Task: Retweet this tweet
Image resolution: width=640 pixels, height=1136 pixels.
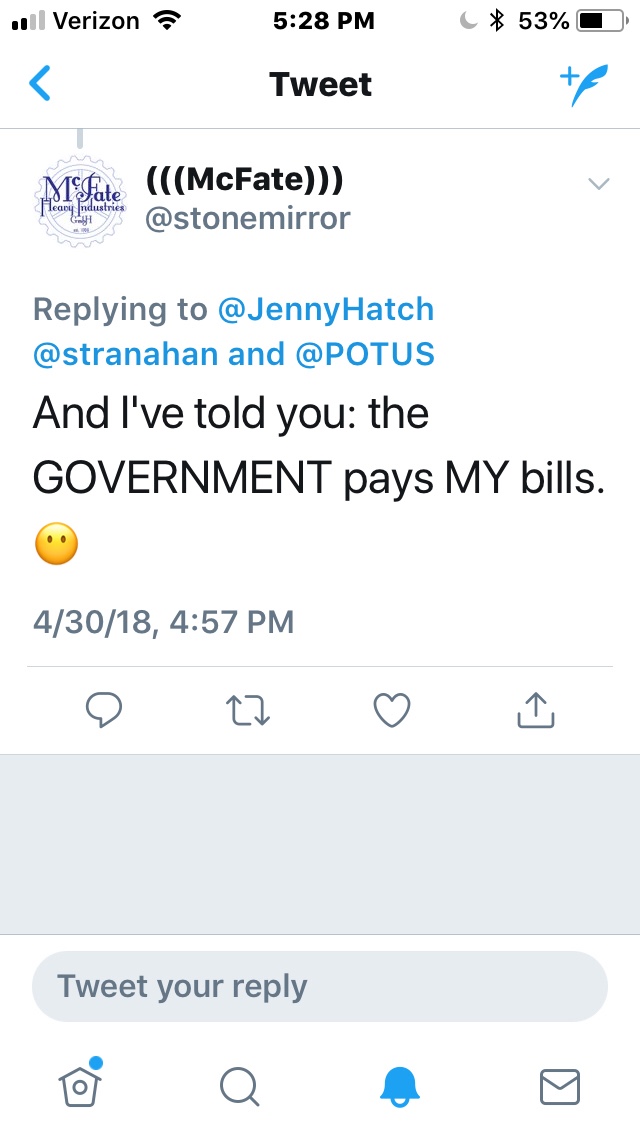Action: click(x=250, y=709)
